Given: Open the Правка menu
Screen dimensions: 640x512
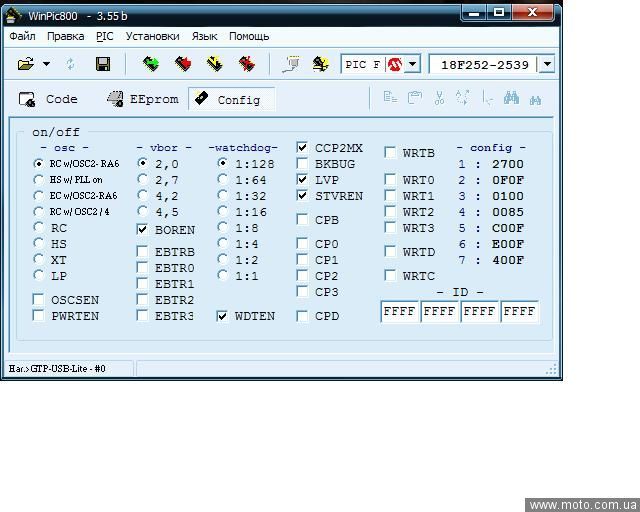Looking at the screenshot, I should point(66,36).
